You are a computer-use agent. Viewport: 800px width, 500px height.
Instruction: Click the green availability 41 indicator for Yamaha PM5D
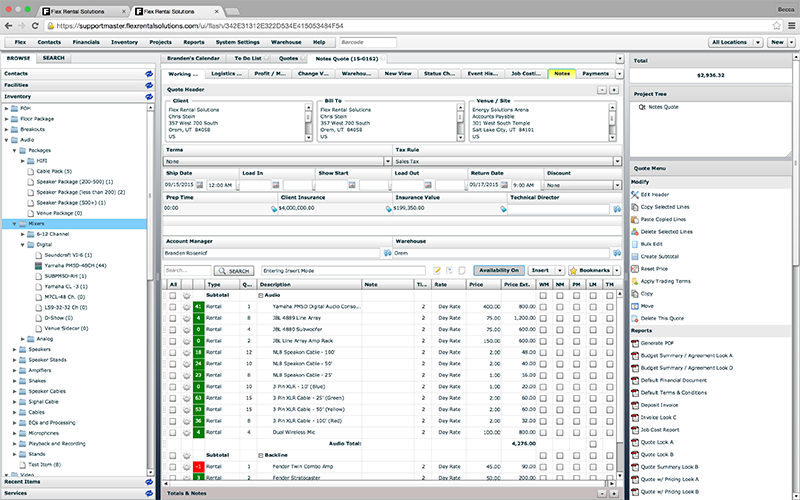[x=198, y=307]
